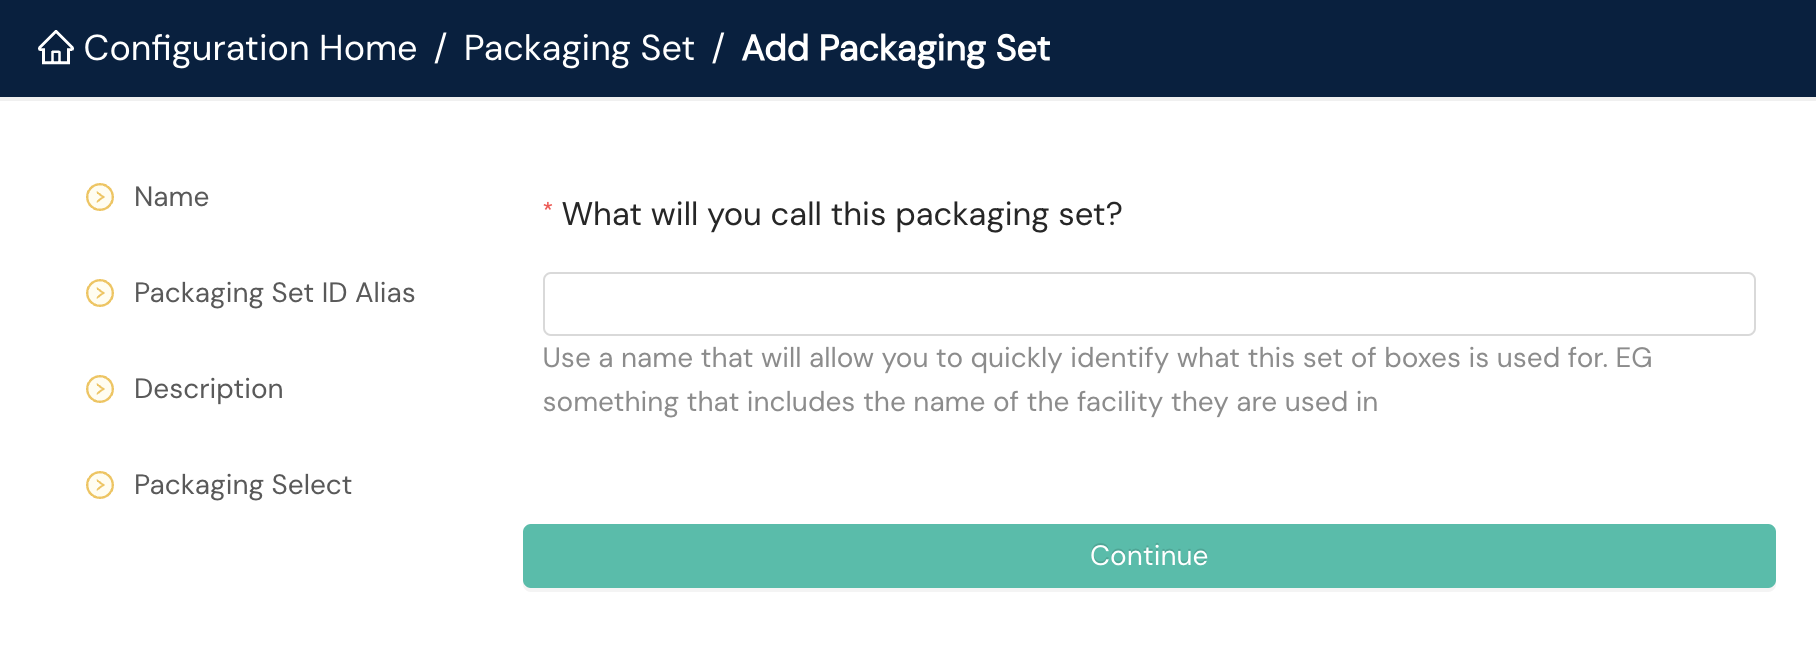Image resolution: width=1816 pixels, height=656 pixels.
Task: Select the Packaging Select step label
Action: click(x=242, y=485)
